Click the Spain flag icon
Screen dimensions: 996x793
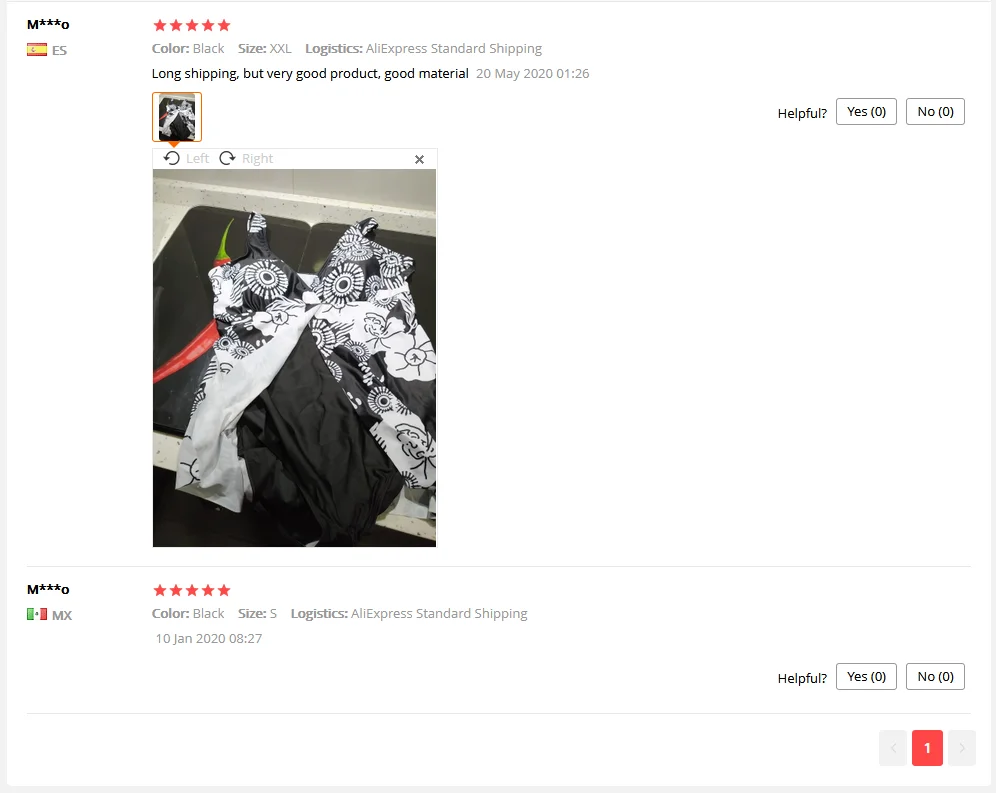point(37,50)
